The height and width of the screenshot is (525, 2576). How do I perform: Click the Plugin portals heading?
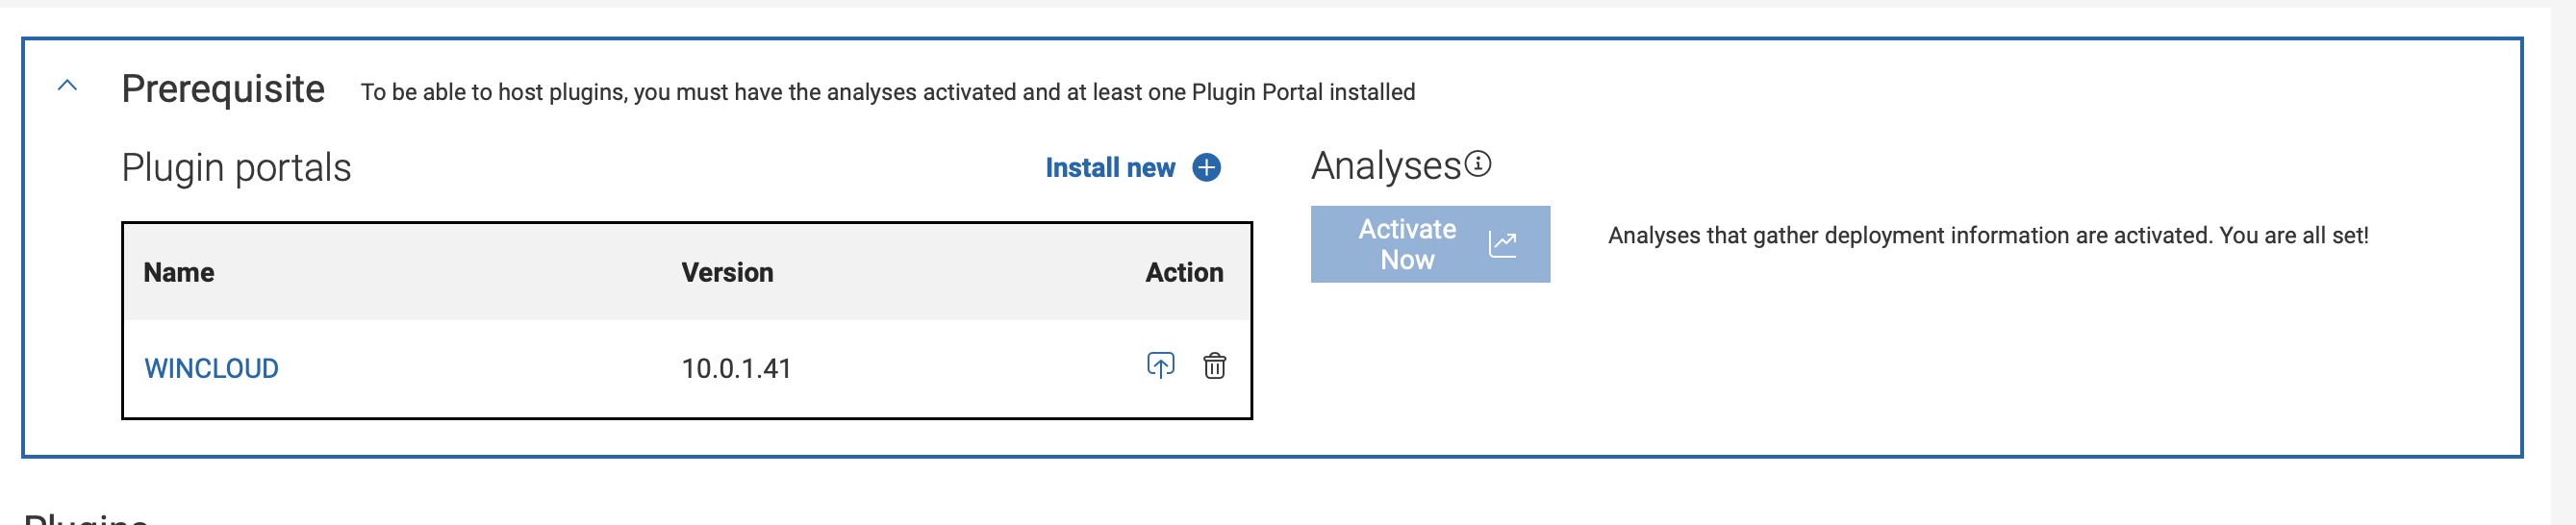pos(236,168)
